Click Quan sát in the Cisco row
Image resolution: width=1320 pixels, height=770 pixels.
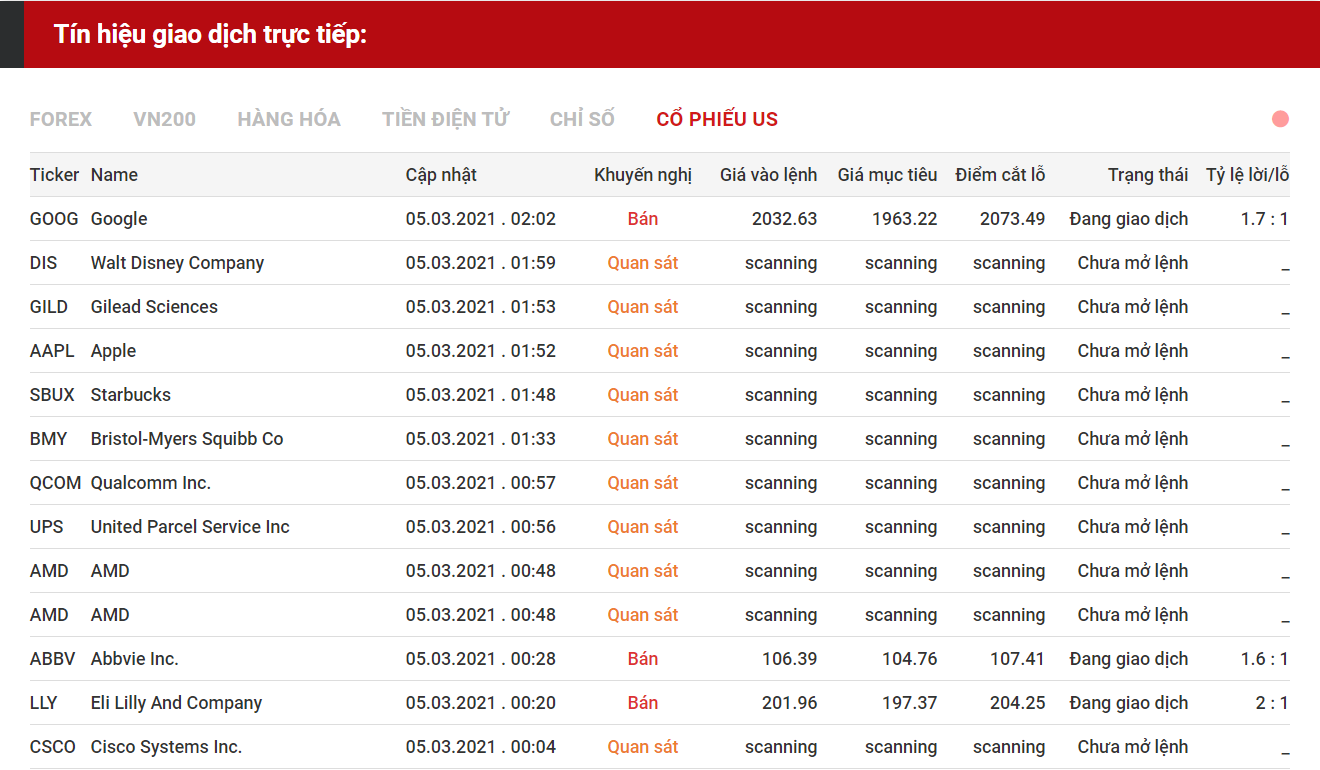[x=643, y=747]
